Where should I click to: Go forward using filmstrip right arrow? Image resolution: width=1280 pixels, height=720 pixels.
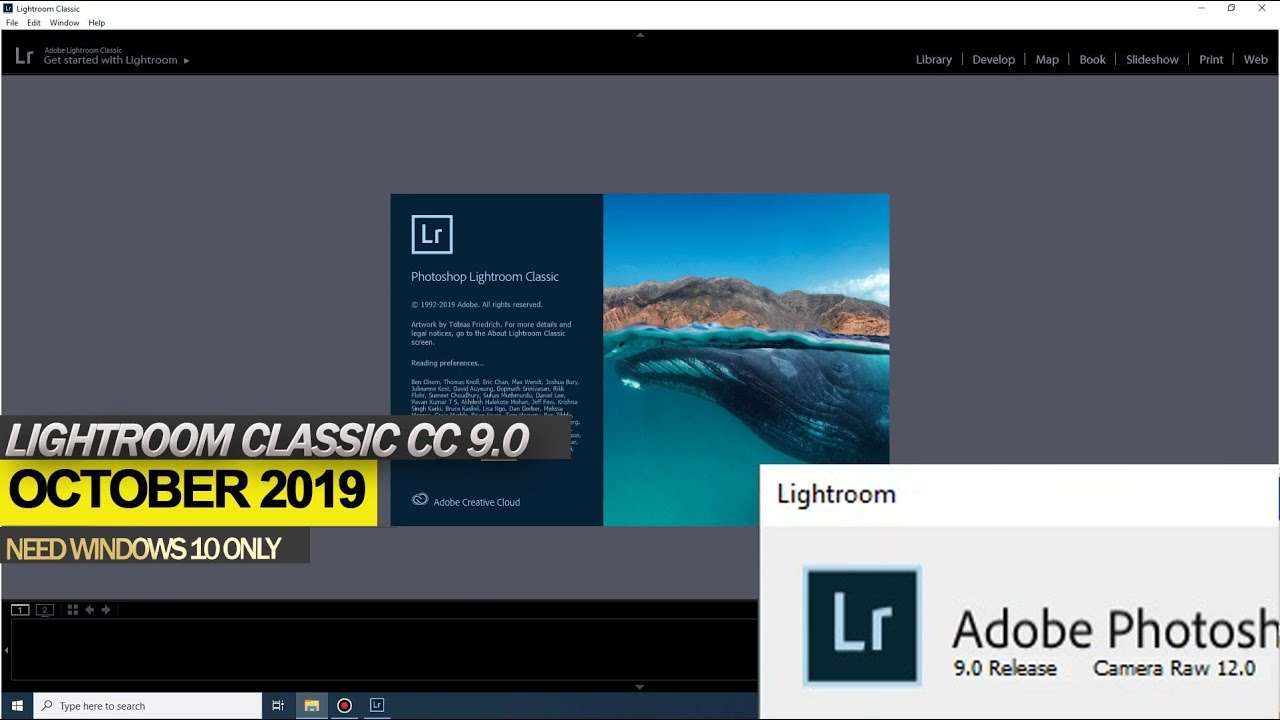[106, 610]
